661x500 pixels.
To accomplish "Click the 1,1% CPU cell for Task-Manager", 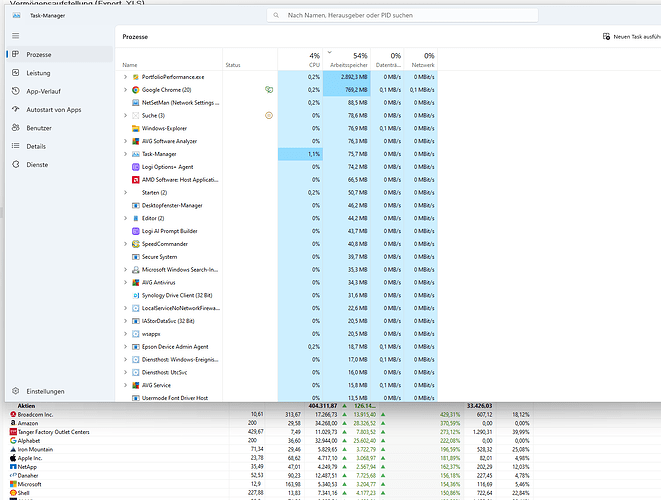I will pos(300,154).
